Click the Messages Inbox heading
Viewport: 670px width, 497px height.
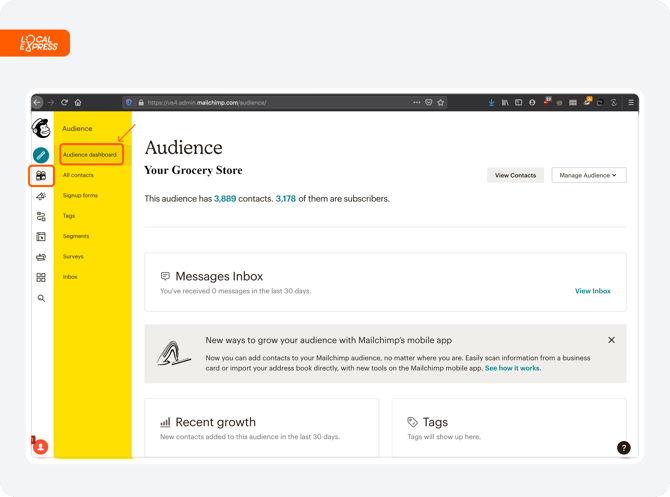[x=219, y=276]
